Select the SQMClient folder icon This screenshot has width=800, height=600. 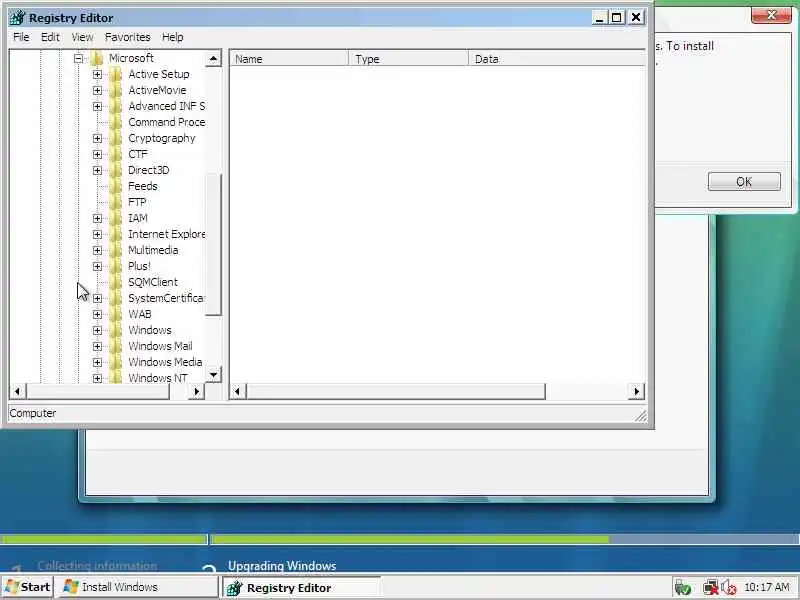pyautogui.click(x=116, y=282)
